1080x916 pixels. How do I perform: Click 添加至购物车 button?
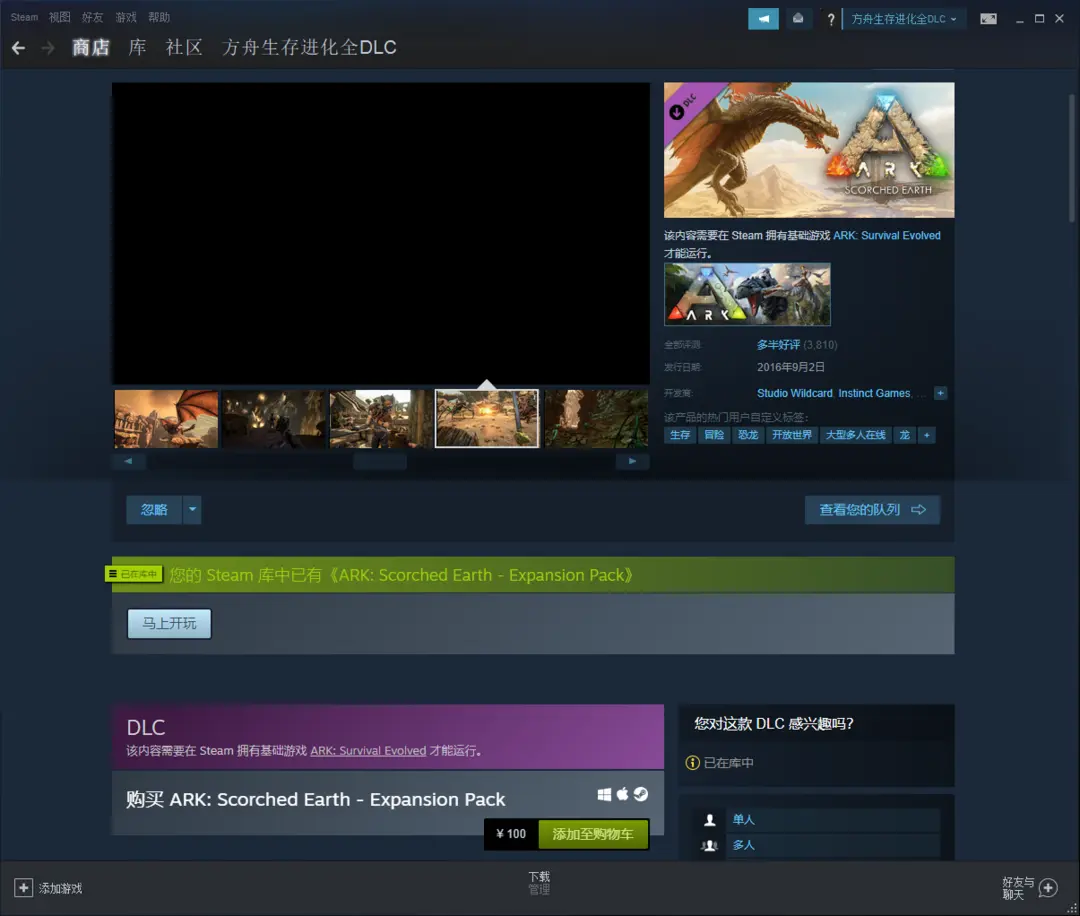(x=593, y=834)
